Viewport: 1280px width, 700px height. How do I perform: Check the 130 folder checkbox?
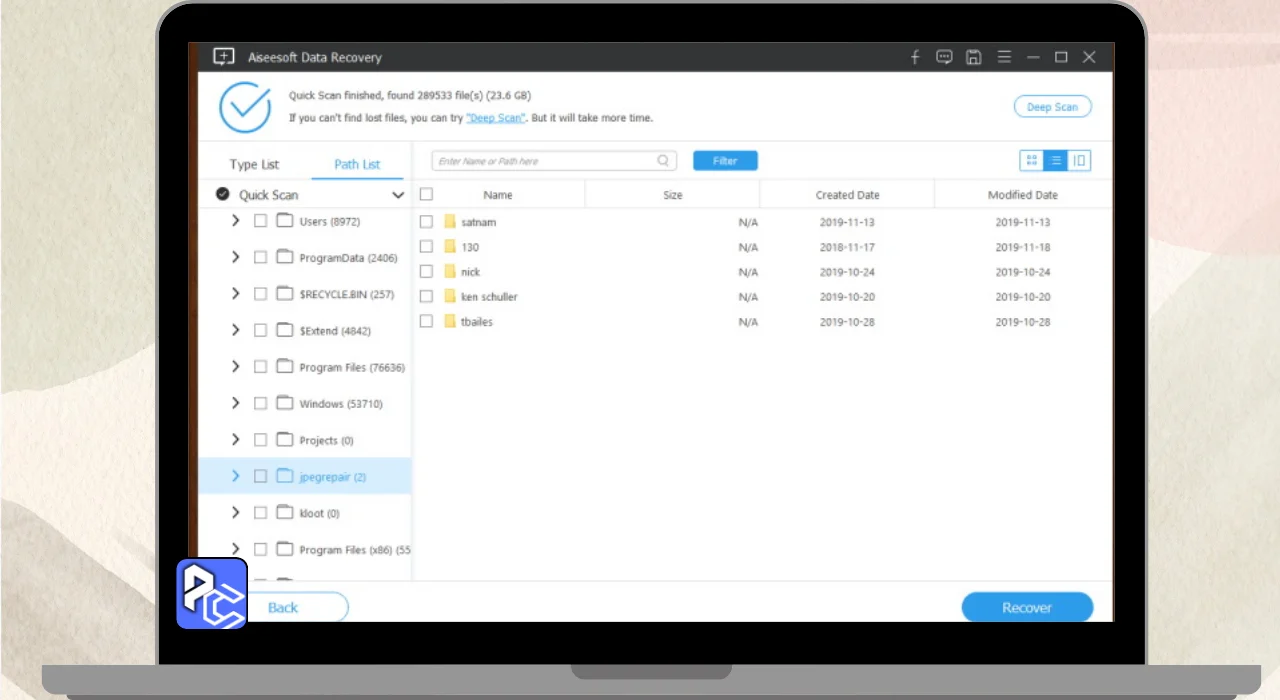pyautogui.click(x=426, y=247)
